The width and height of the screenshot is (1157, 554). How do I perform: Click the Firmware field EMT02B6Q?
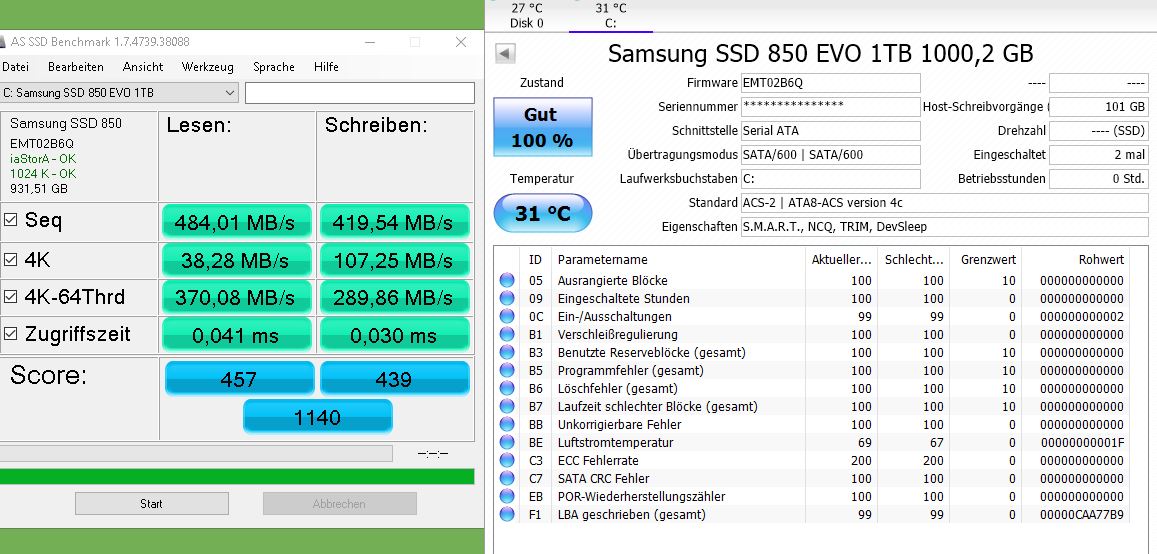coord(831,83)
